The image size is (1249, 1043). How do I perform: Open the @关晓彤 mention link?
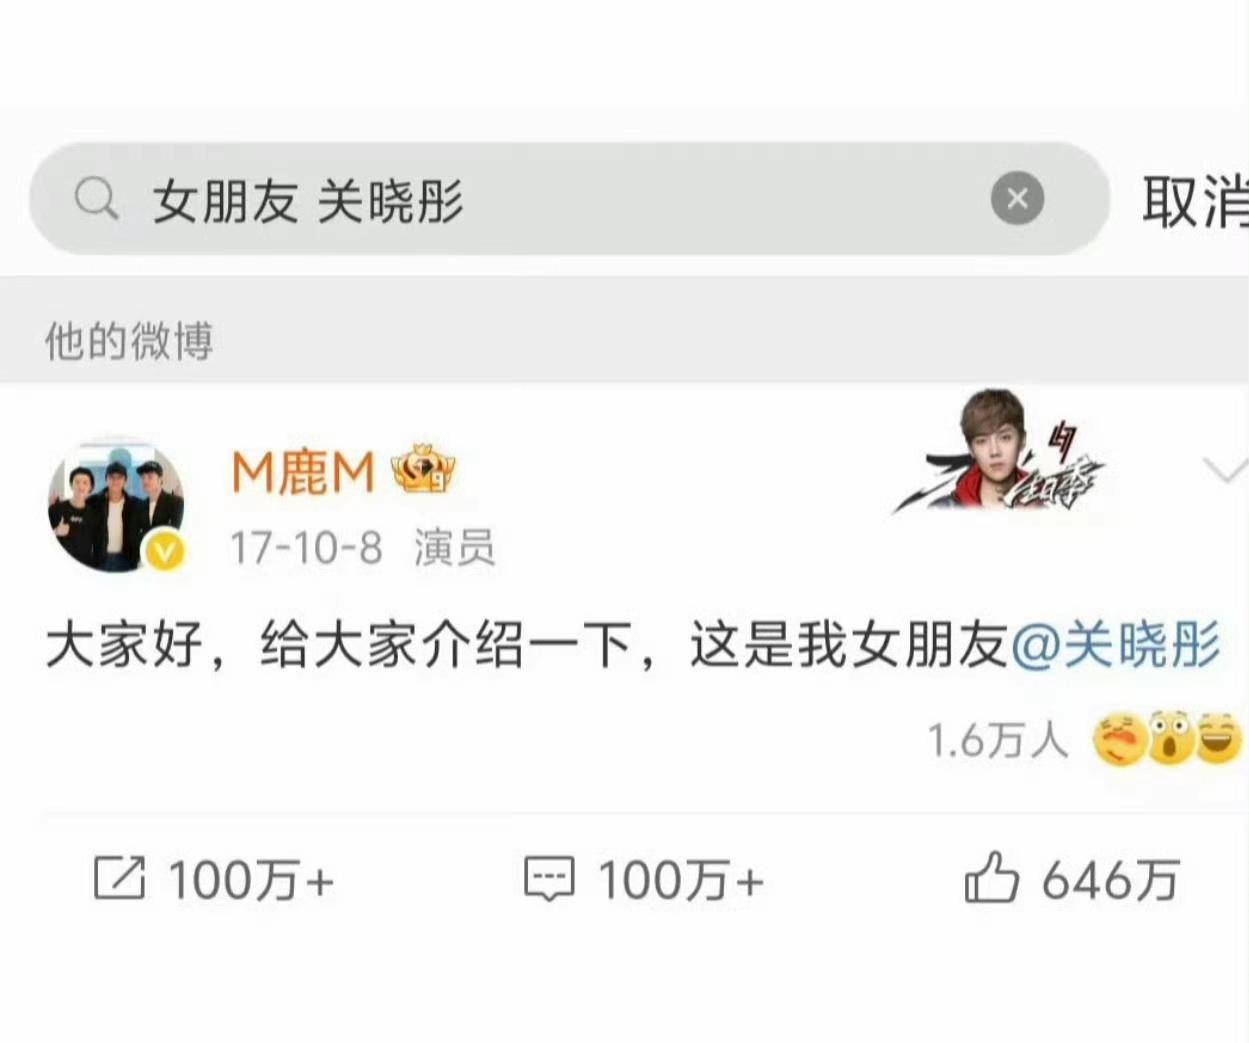tap(1116, 644)
